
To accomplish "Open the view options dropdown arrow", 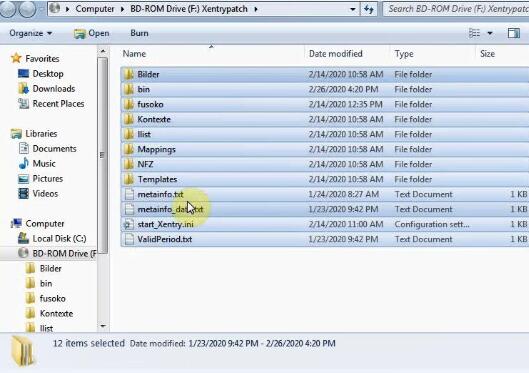I will [490, 33].
